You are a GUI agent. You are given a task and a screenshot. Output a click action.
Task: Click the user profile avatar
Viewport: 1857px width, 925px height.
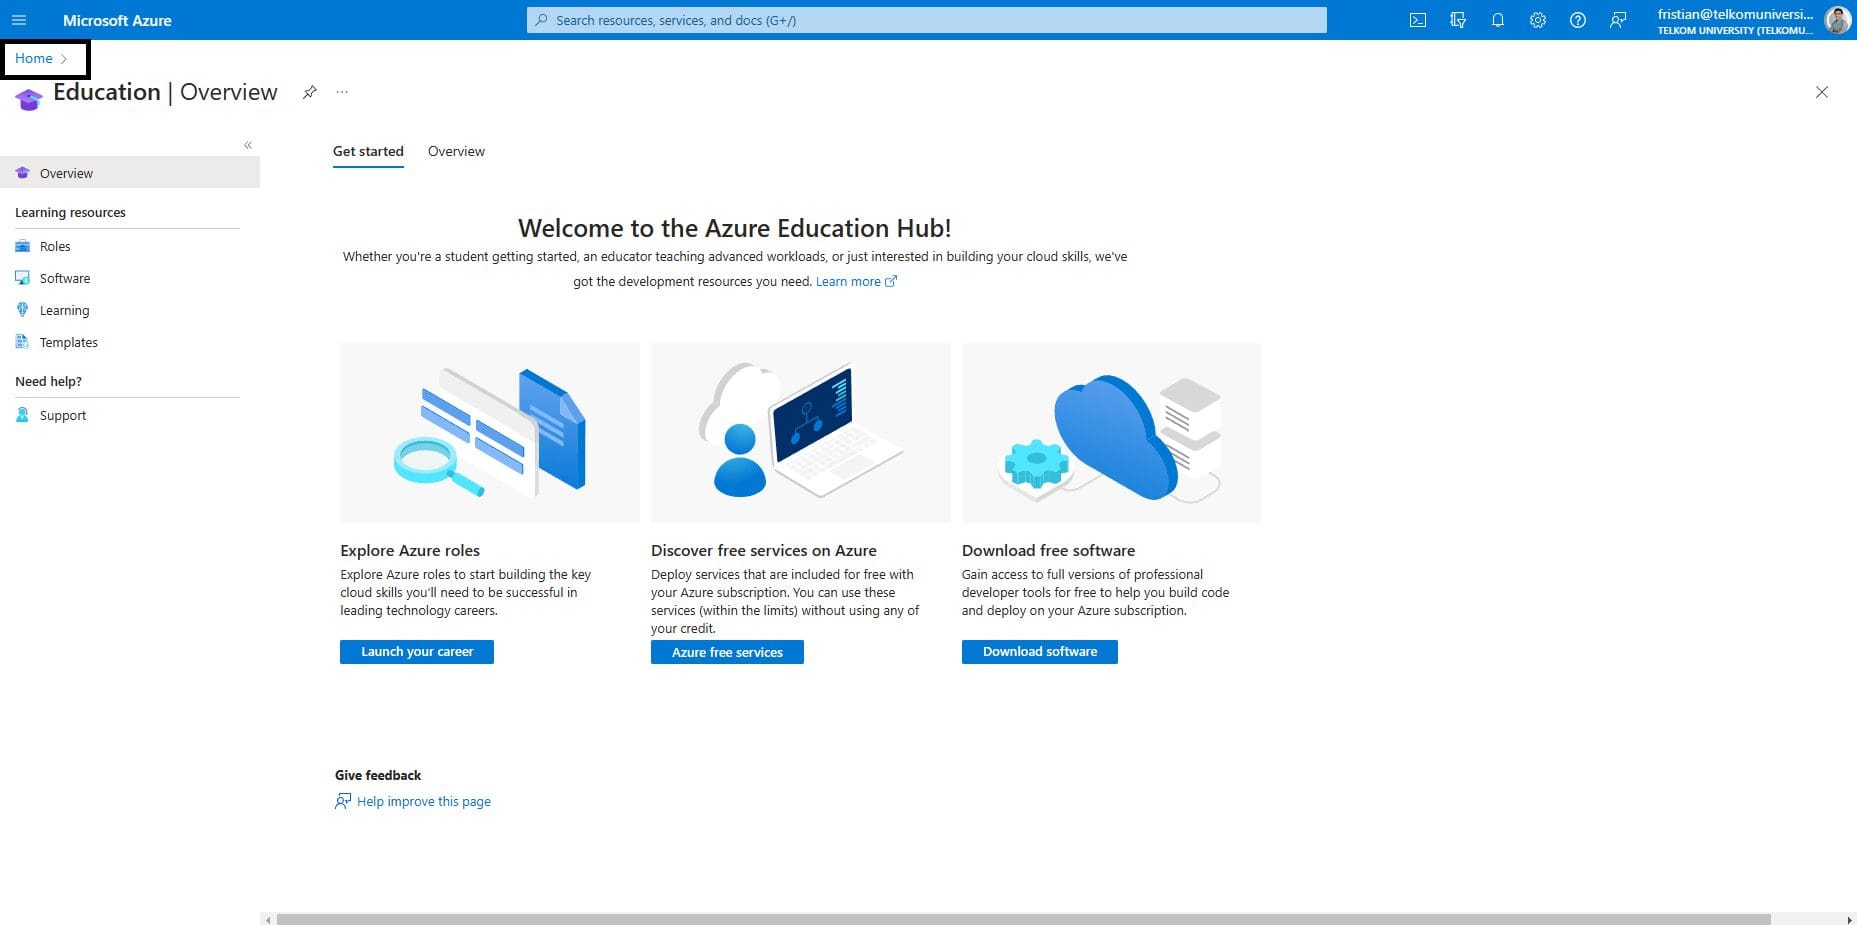click(x=1837, y=20)
